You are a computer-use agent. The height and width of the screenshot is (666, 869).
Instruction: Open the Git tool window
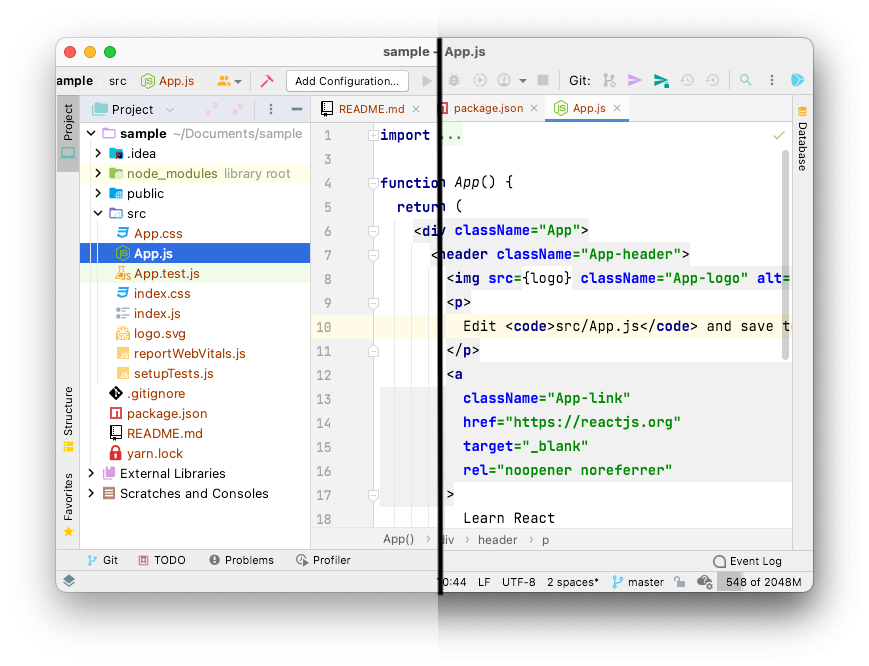pyautogui.click(x=103, y=560)
